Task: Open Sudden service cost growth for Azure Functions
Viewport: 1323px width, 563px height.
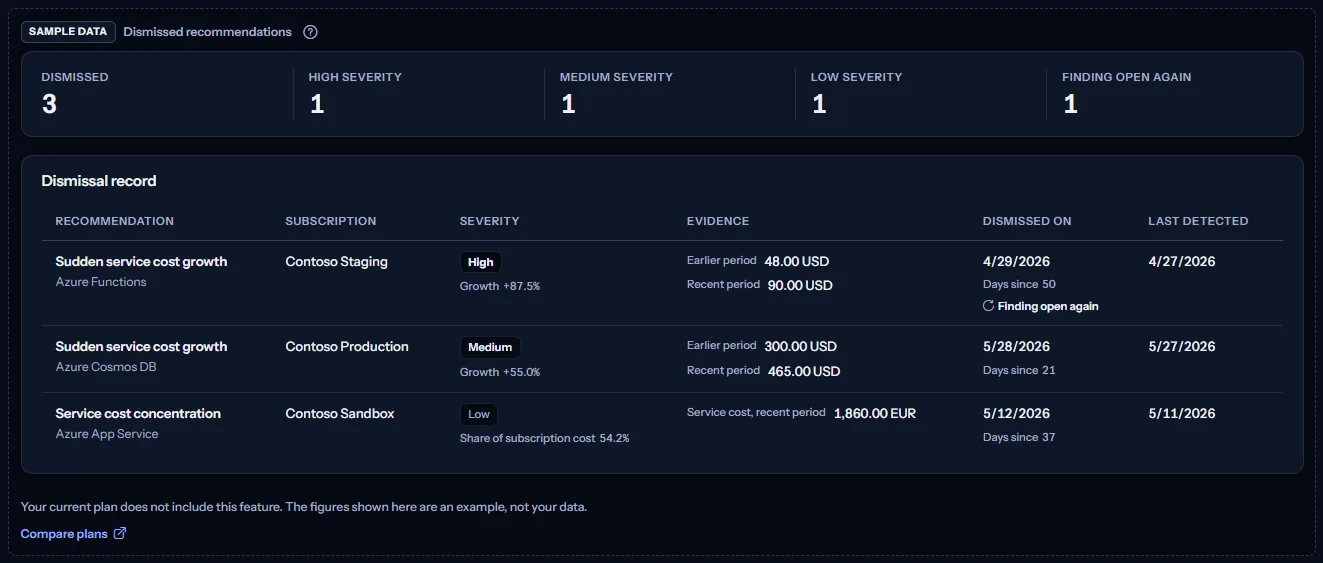Action: 141,262
